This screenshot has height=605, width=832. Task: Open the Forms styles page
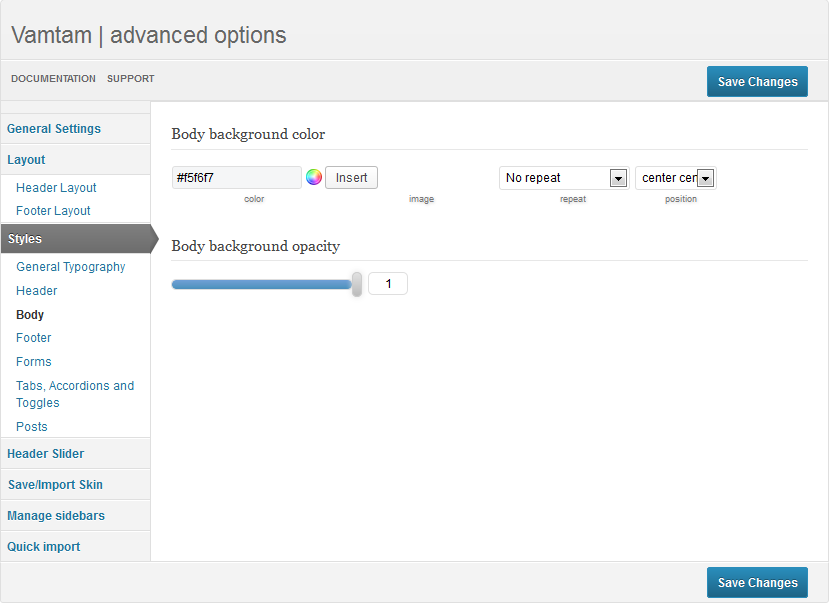click(x=33, y=362)
